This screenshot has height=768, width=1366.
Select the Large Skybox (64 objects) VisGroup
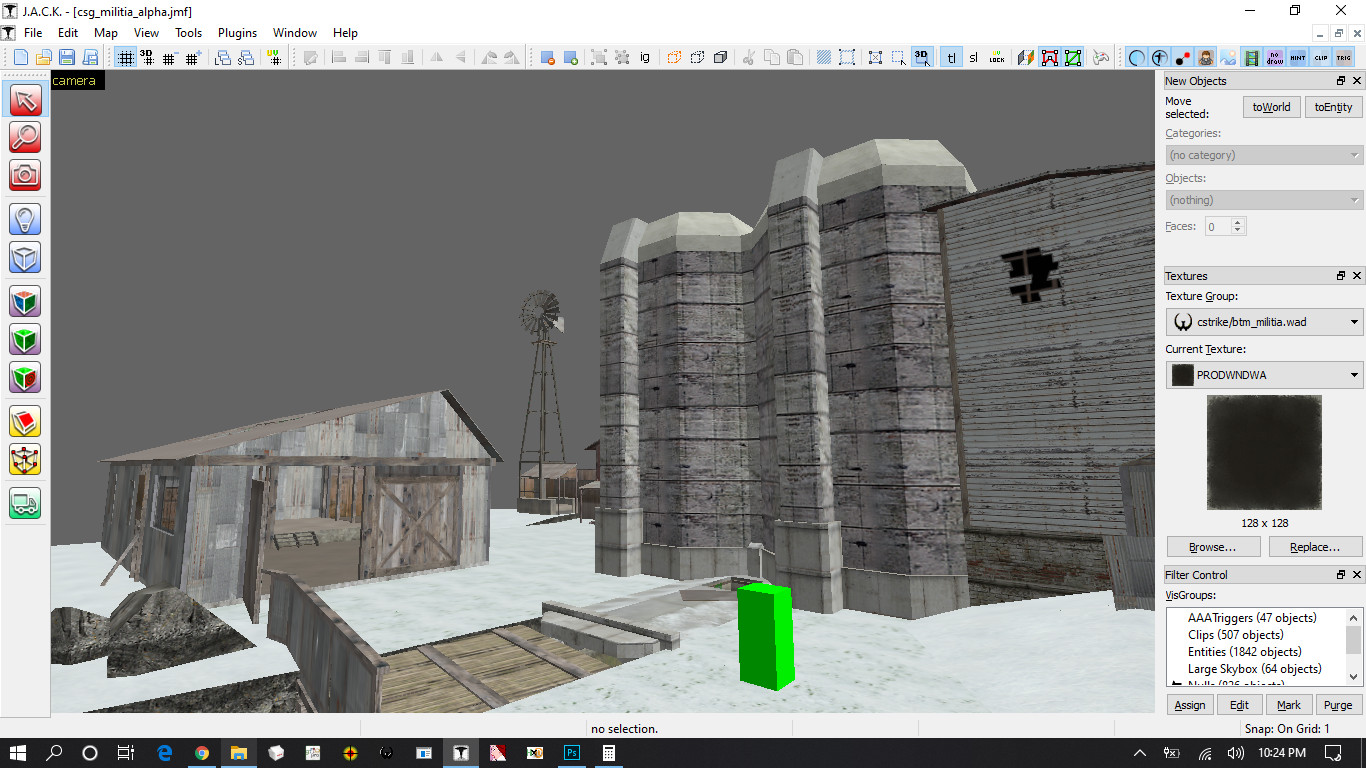pyautogui.click(x=1254, y=669)
